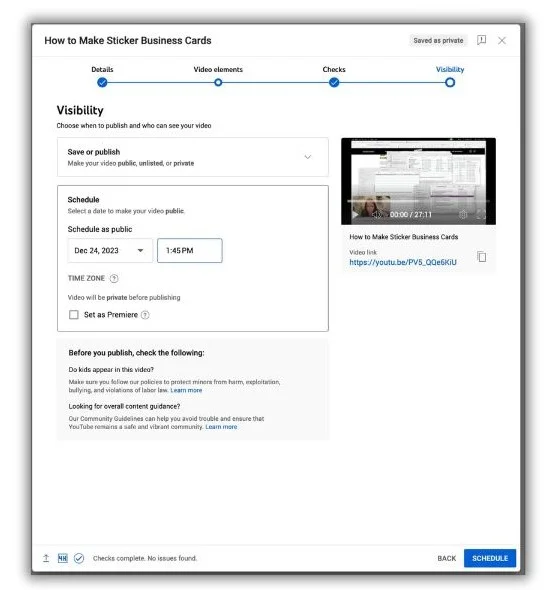Toggle mute on the video preview
The image size is (558, 590).
pos(376,214)
